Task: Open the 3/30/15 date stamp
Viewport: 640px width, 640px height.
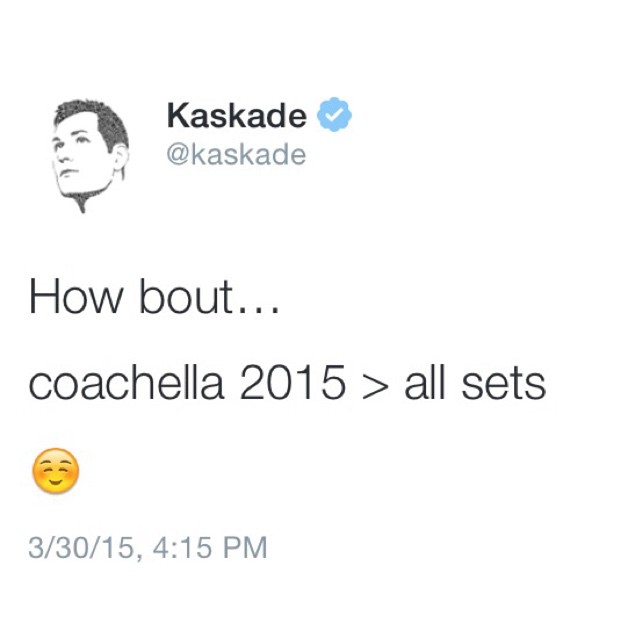Action: [81, 547]
